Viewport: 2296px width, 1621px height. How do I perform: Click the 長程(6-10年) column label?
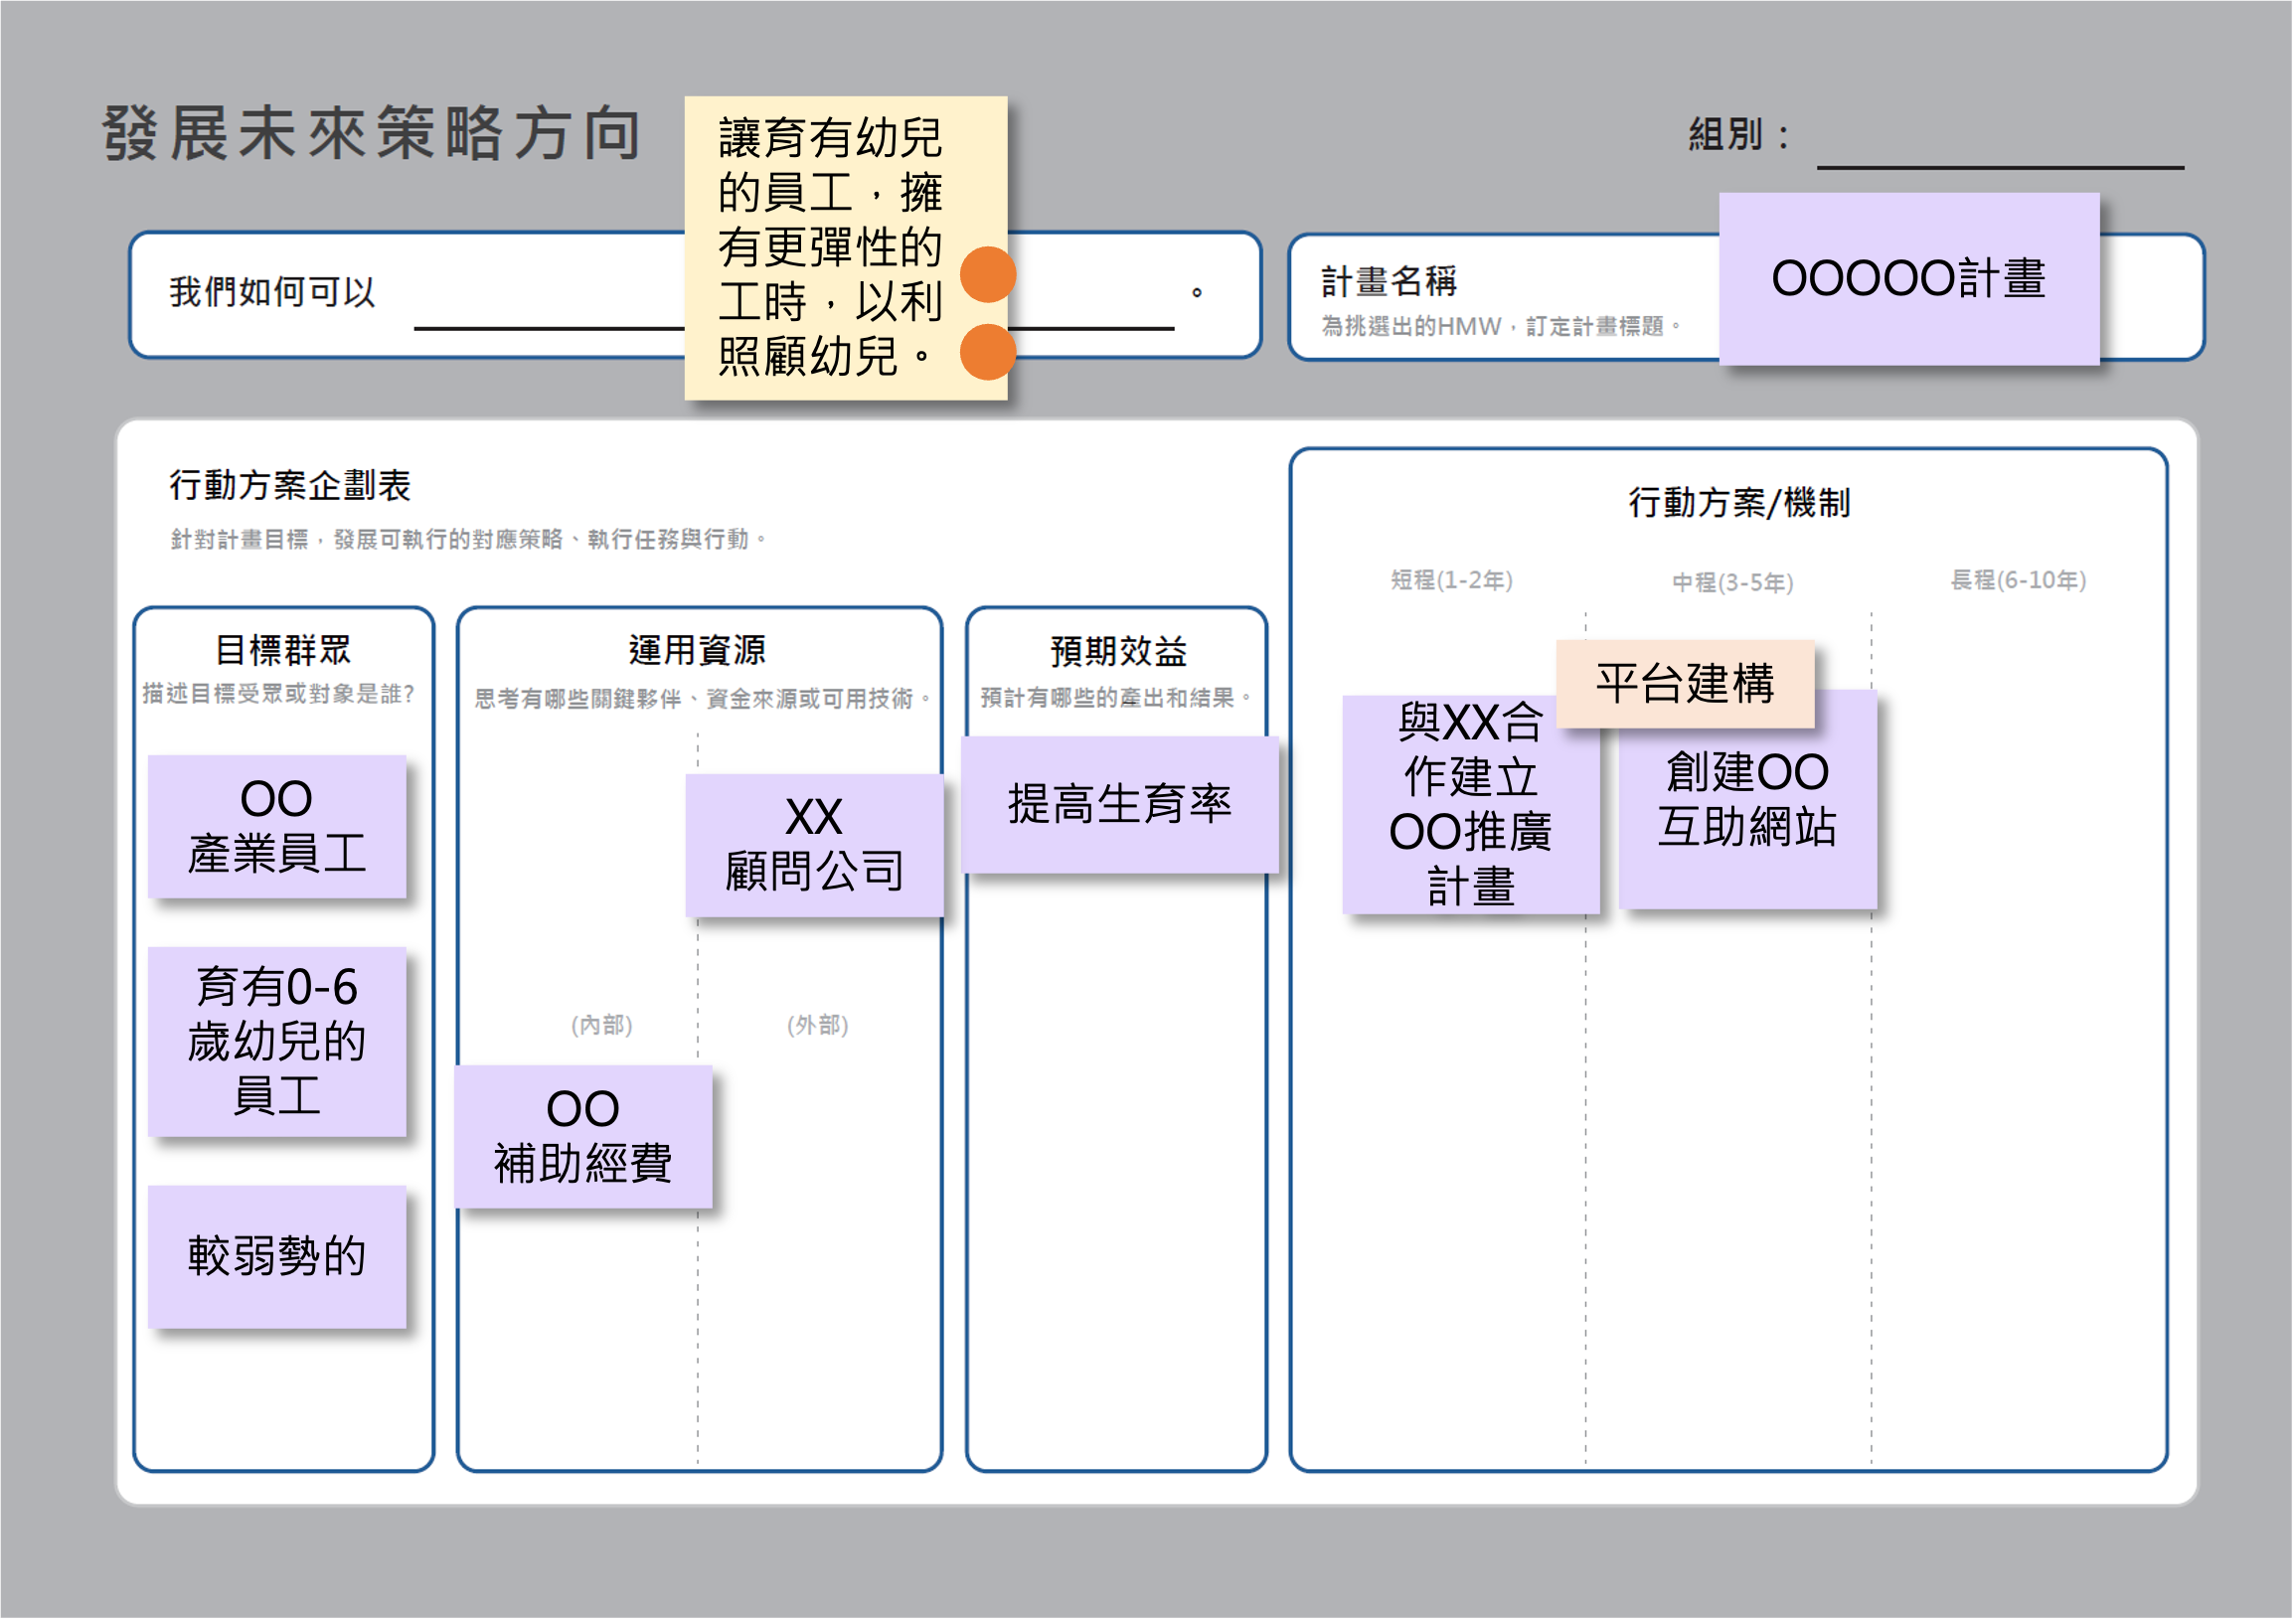[x=2018, y=580]
